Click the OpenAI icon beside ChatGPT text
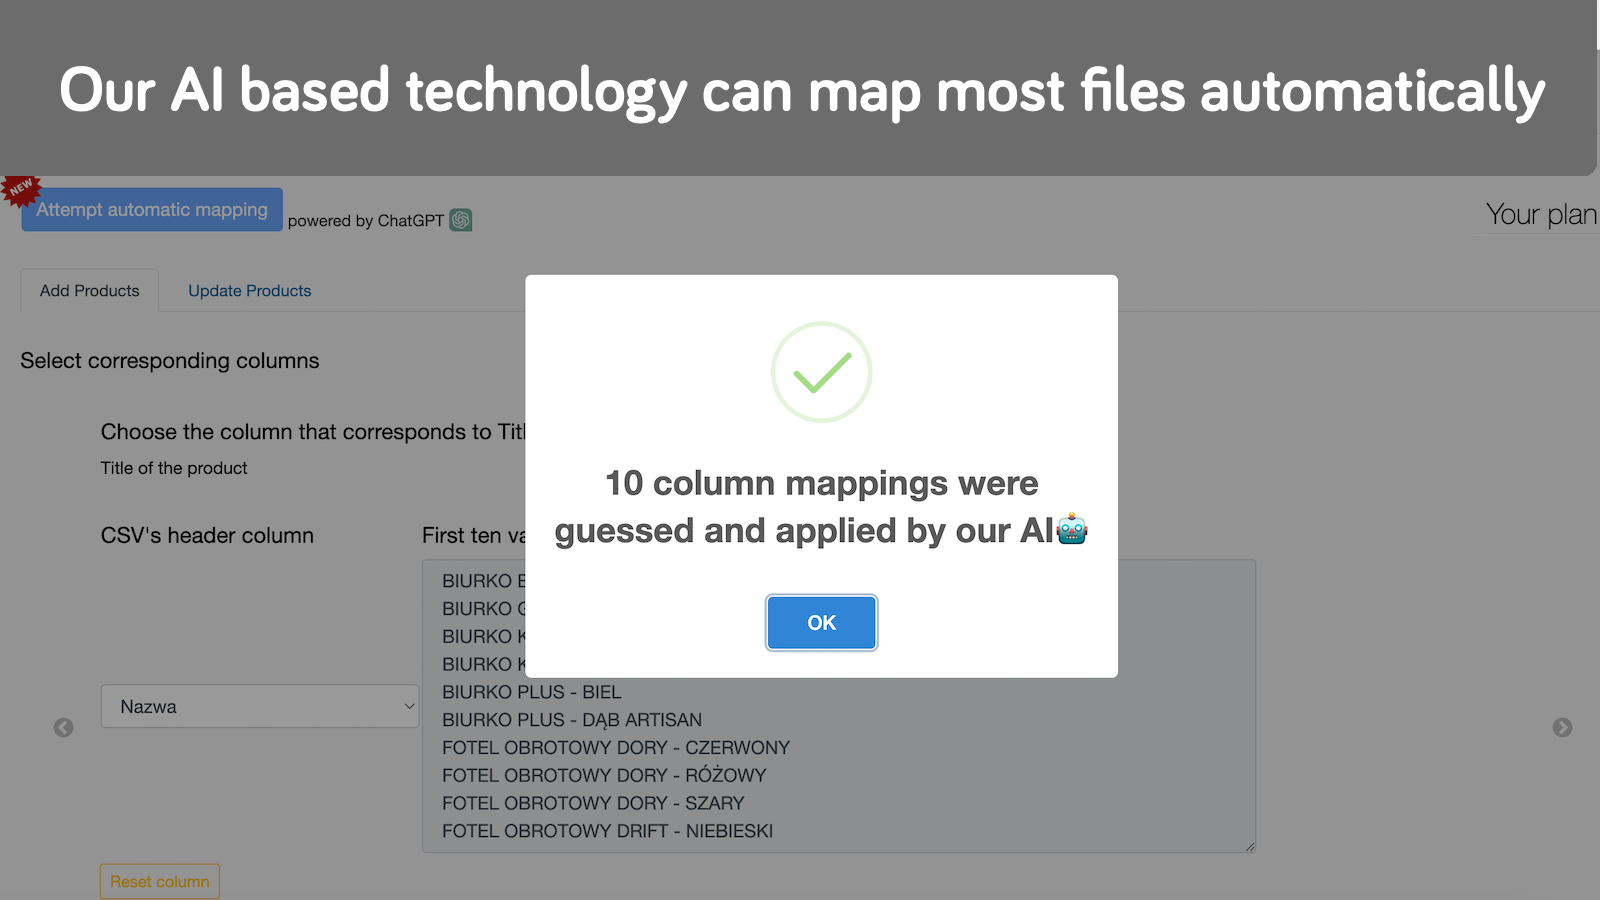 pyautogui.click(x=459, y=220)
